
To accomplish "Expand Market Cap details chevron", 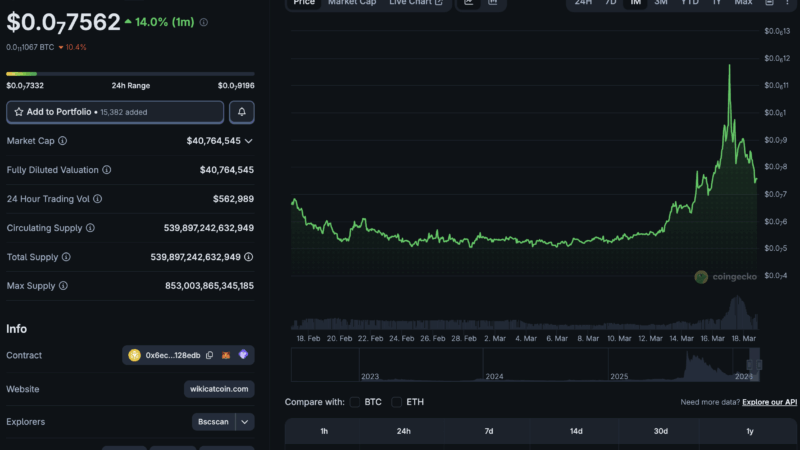I will pyautogui.click(x=248, y=141).
